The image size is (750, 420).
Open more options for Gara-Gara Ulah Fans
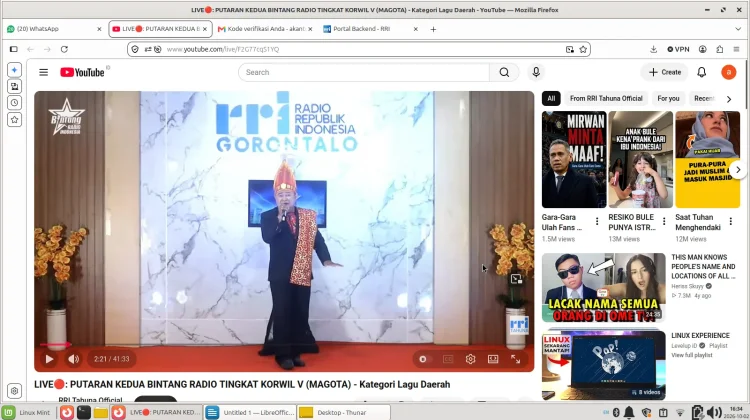597,221
